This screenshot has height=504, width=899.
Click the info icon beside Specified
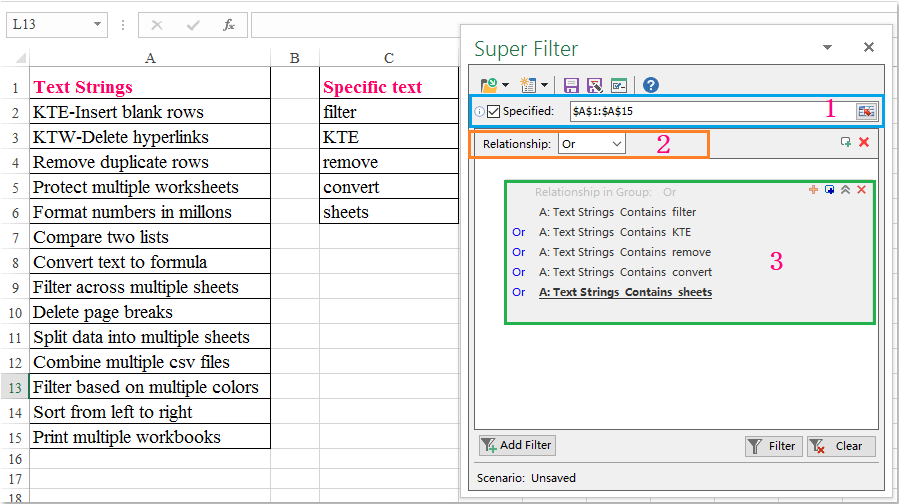pos(478,111)
